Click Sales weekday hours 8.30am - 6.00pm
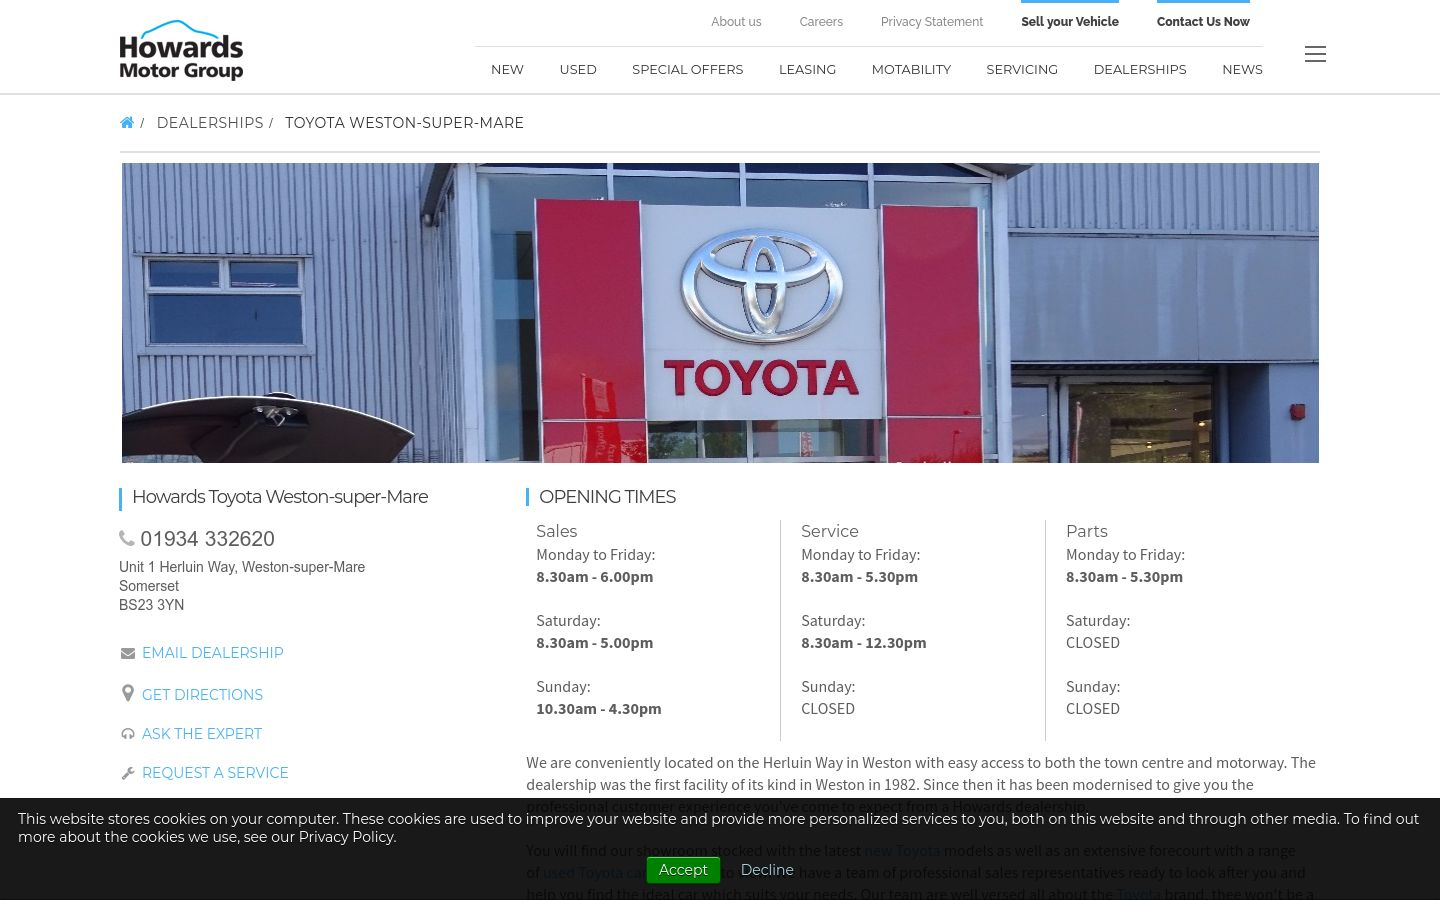The width and height of the screenshot is (1440, 900). pyautogui.click(x=595, y=577)
